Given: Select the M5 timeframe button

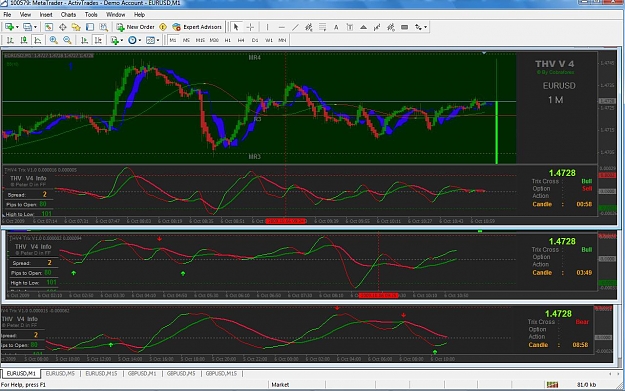Looking at the screenshot, I should pyautogui.click(x=186, y=40).
